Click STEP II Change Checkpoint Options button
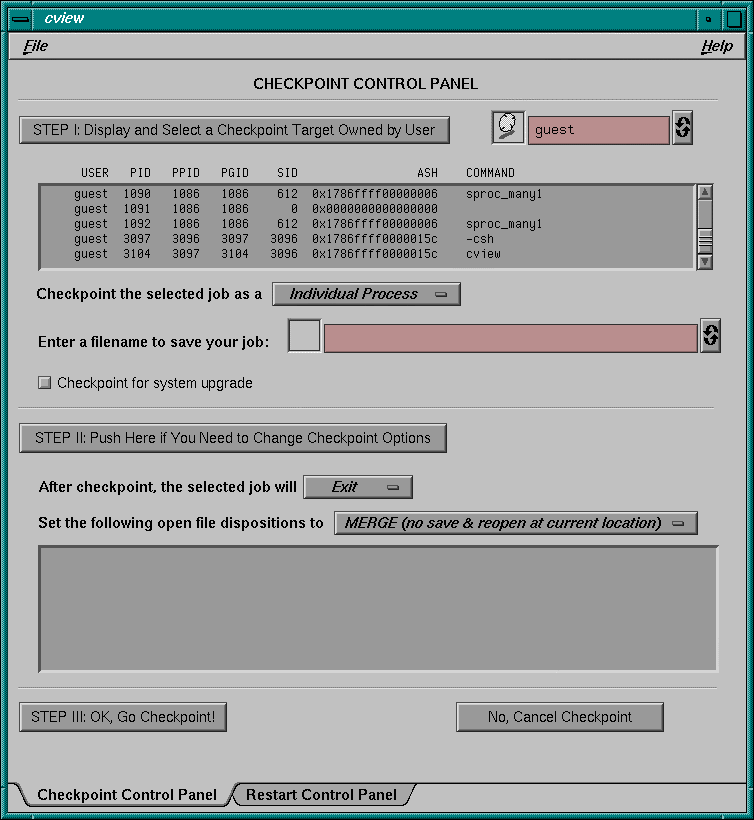The height and width of the screenshot is (820, 754). pos(233,438)
